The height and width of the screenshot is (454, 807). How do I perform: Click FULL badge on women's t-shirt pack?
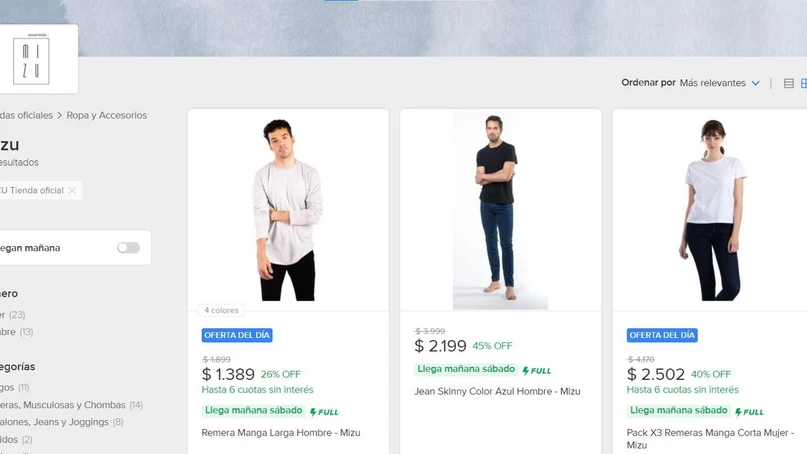pos(749,412)
